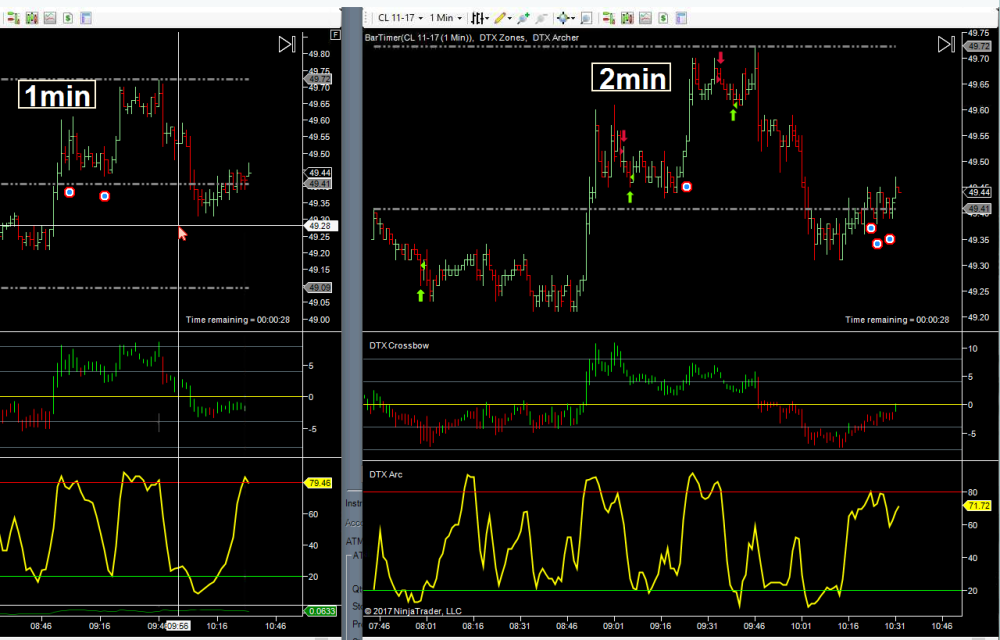Expand the chart bar style dropdown

[481, 17]
